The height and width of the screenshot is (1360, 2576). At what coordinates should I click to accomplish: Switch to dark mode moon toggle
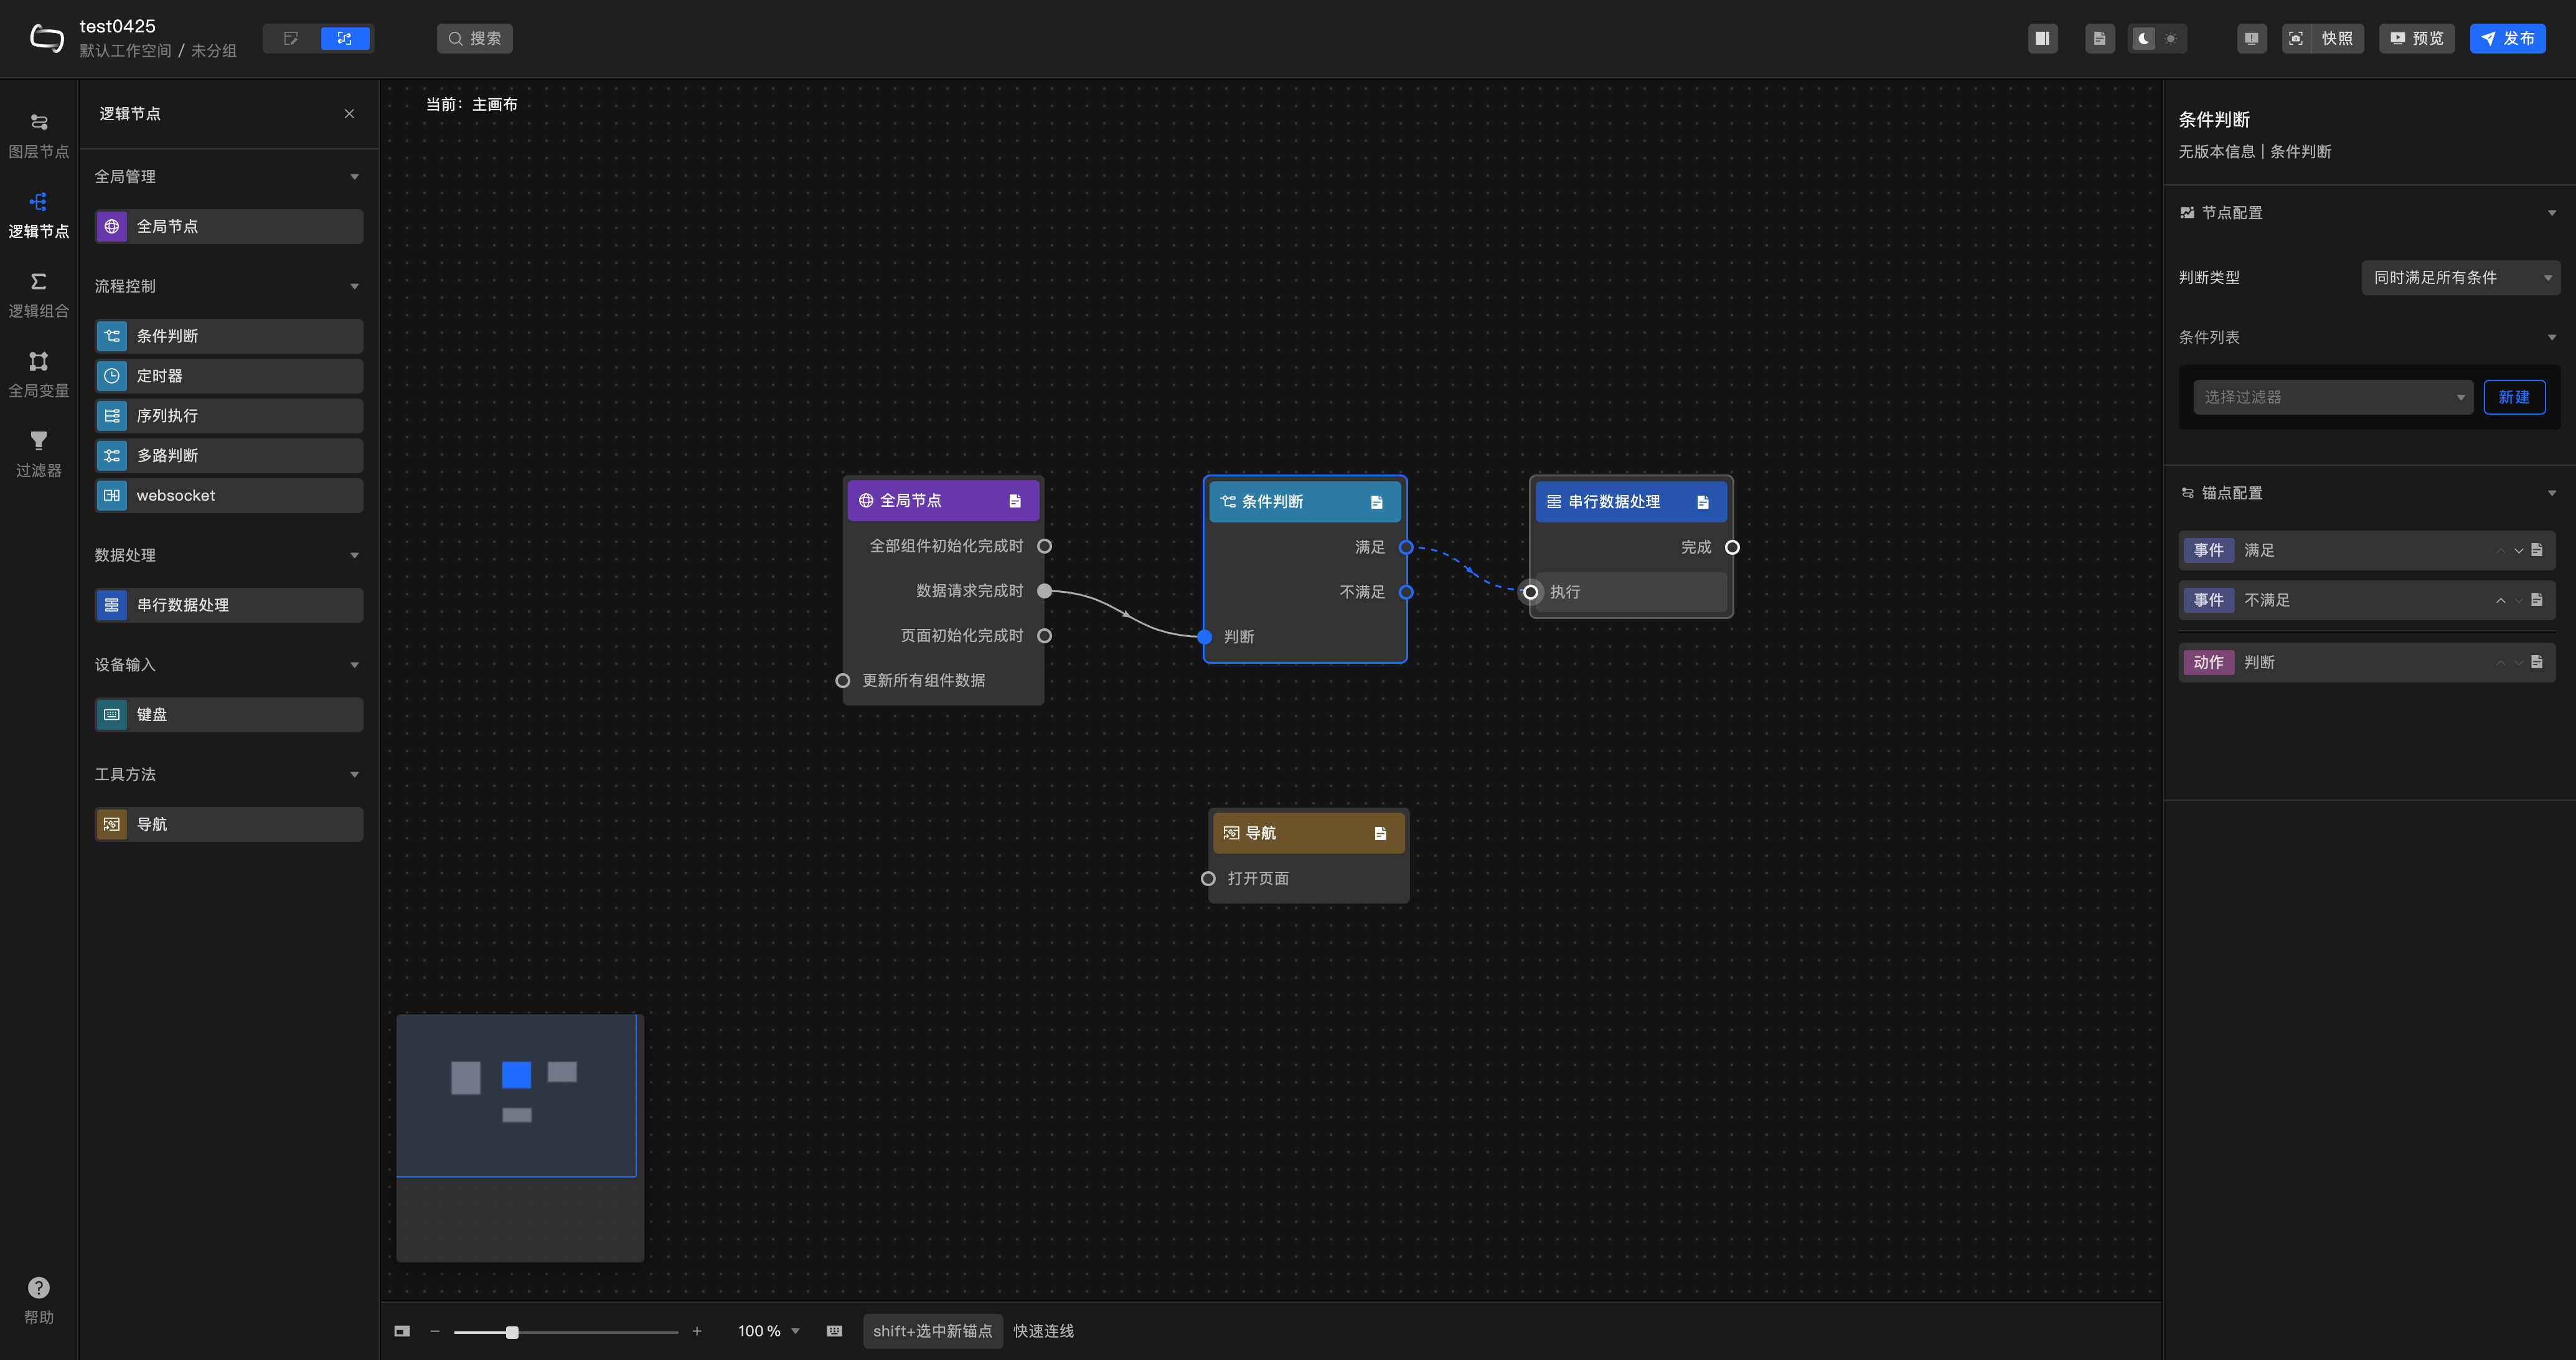(2143, 38)
